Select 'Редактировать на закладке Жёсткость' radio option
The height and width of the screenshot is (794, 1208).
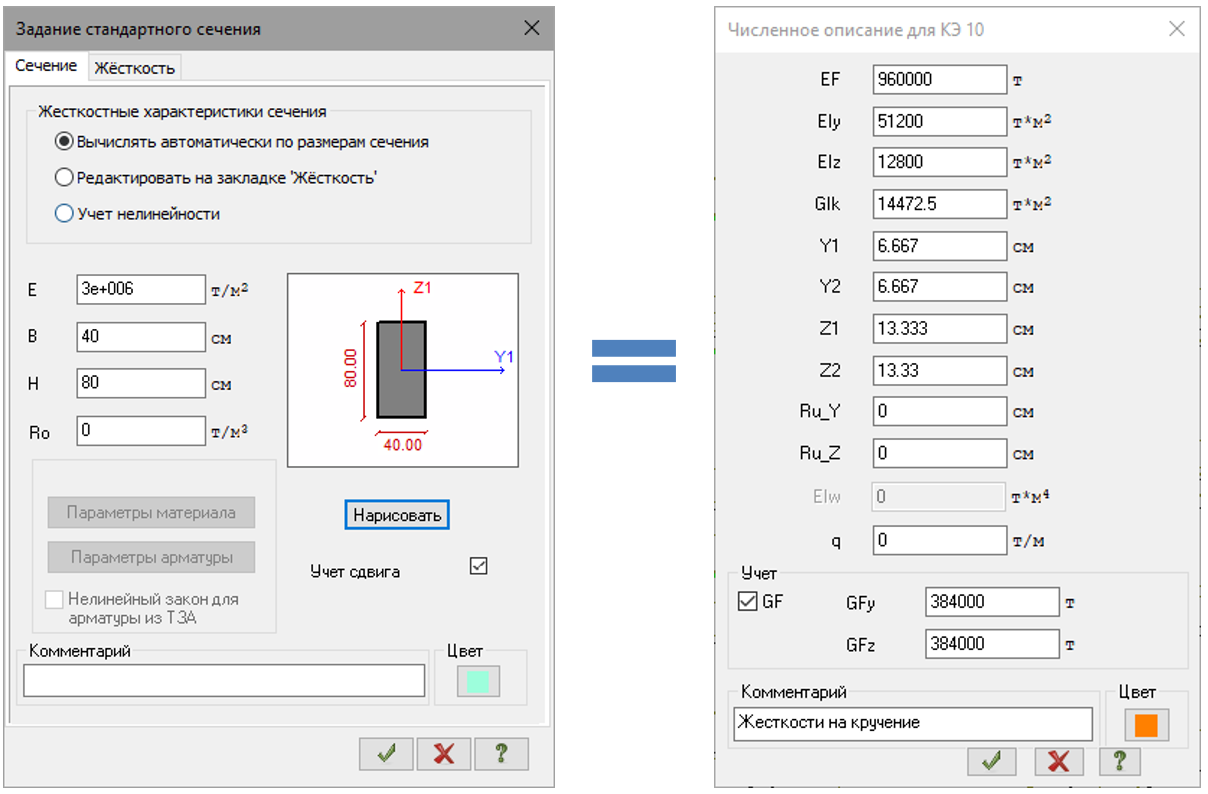(x=64, y=178)
